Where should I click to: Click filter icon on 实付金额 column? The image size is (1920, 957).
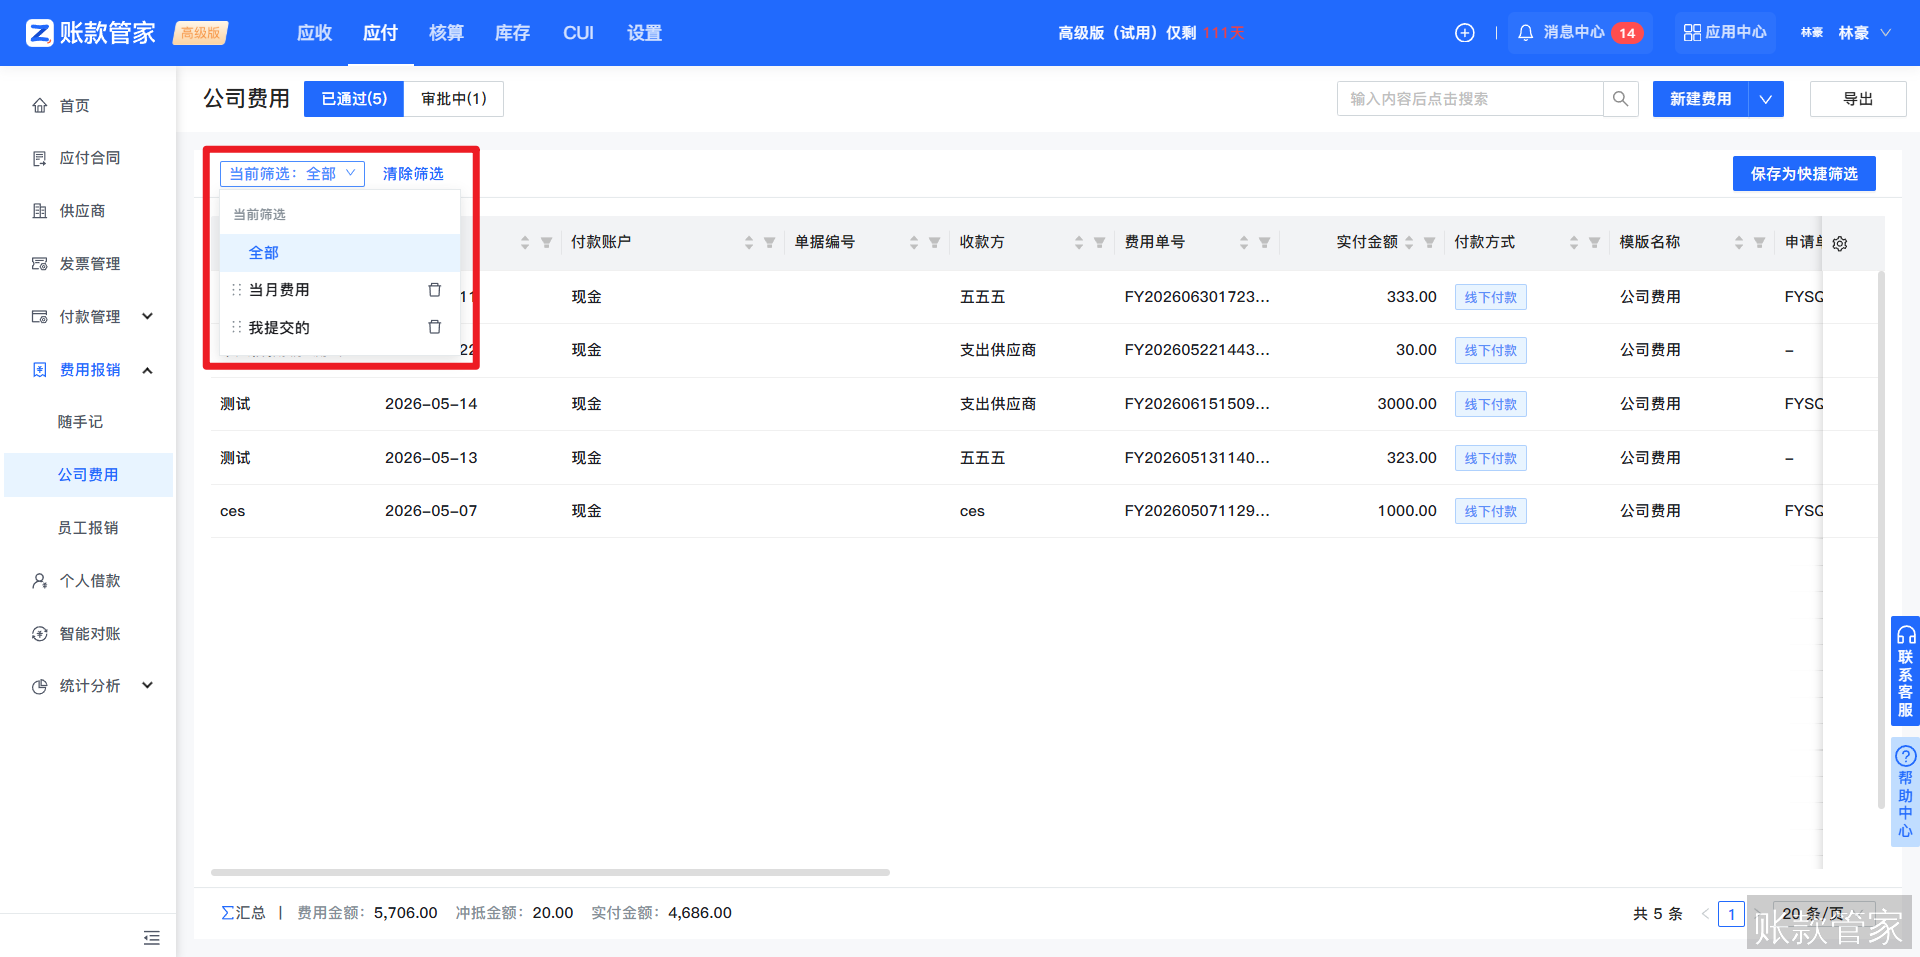(1429, 243)
